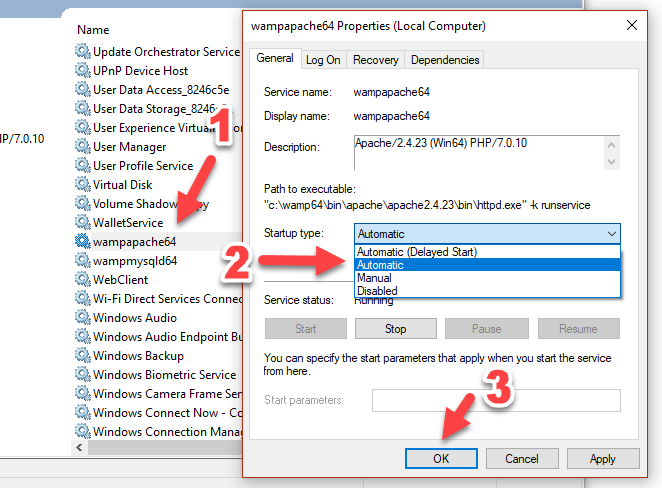
Task: Click gear icon beside Virtual Disk
Action: [83, 184]
